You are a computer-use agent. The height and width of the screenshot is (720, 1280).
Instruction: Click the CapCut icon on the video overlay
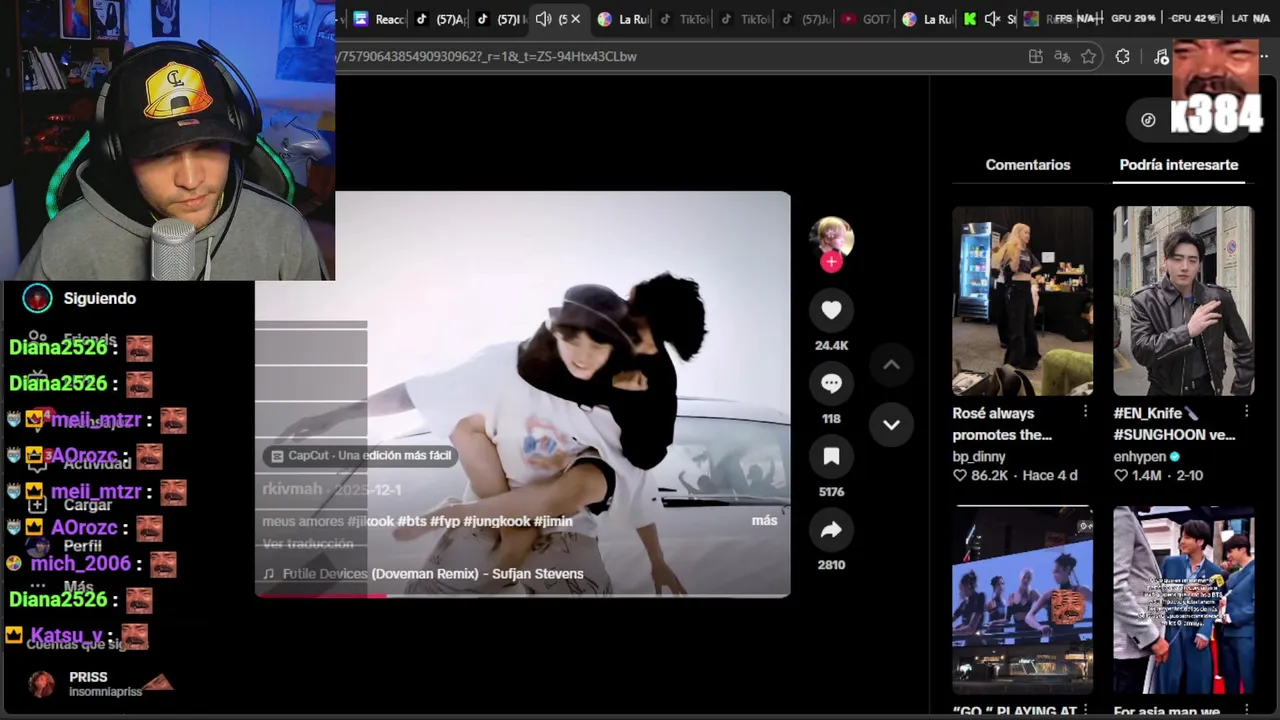[x=277, y=456]
